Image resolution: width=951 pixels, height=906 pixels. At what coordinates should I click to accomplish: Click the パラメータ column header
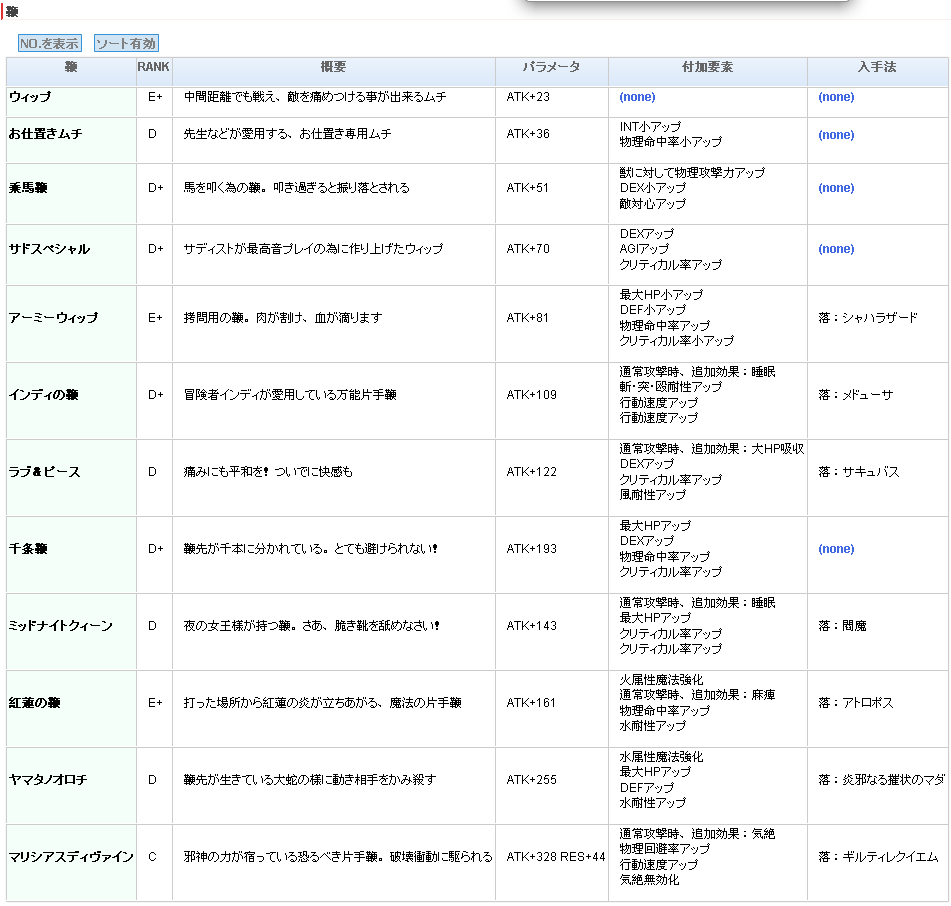click(x=551, y=68)
